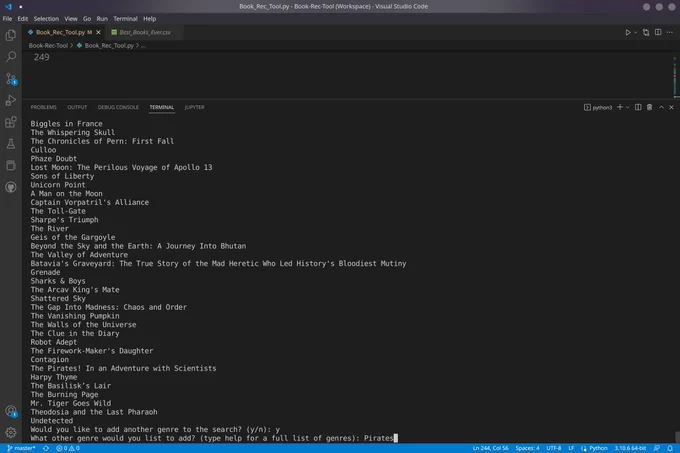680x453 pixels.
Task: Open editor More Actions ellipsis
Action: 670,33
